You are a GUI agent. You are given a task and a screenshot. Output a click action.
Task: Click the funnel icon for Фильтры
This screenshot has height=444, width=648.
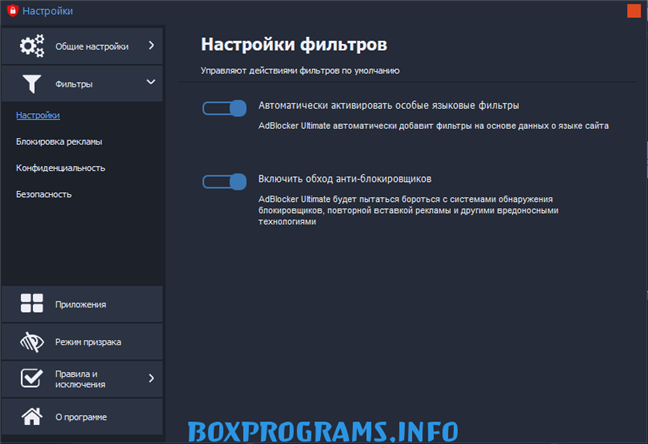tap(32, 84)
